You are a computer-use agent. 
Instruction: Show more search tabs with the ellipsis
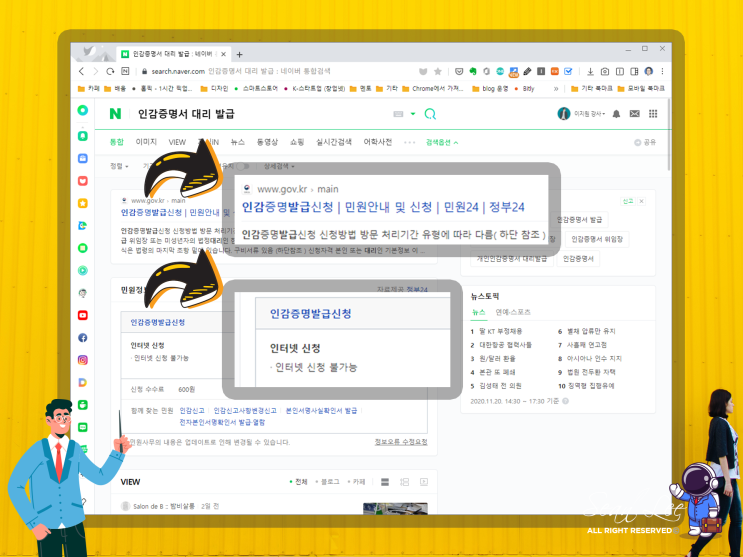(x=409, y=142)
